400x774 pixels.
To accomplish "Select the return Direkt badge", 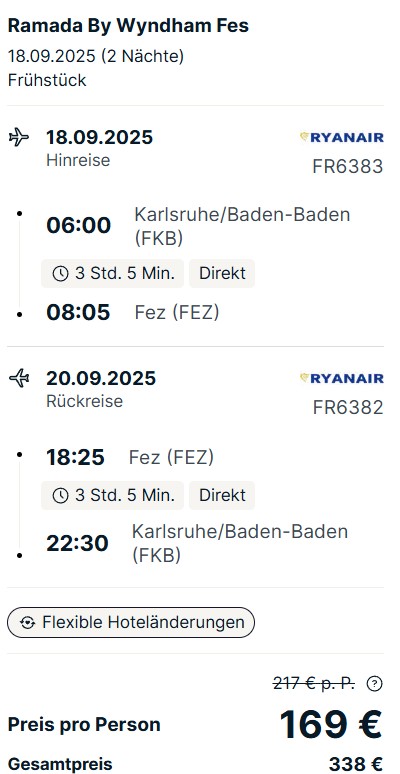I will click(x=222, y=495).
